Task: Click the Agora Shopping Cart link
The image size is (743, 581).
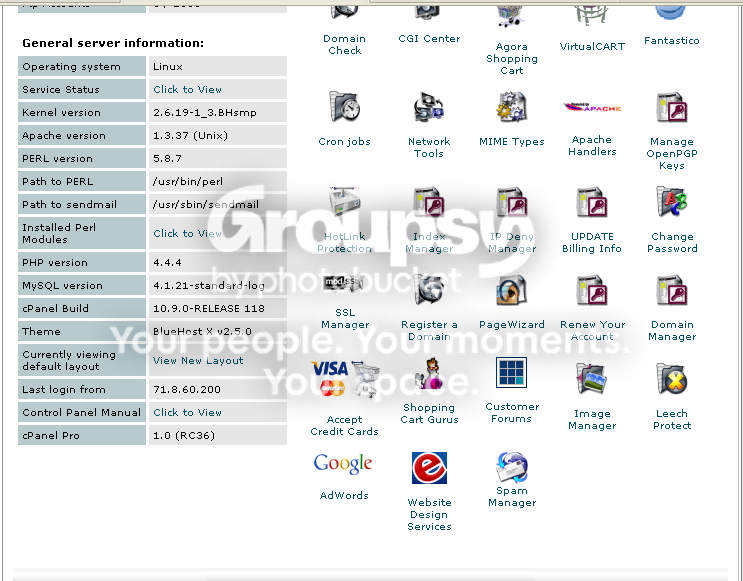Action: pyautogui.click(x=511, y=59)
